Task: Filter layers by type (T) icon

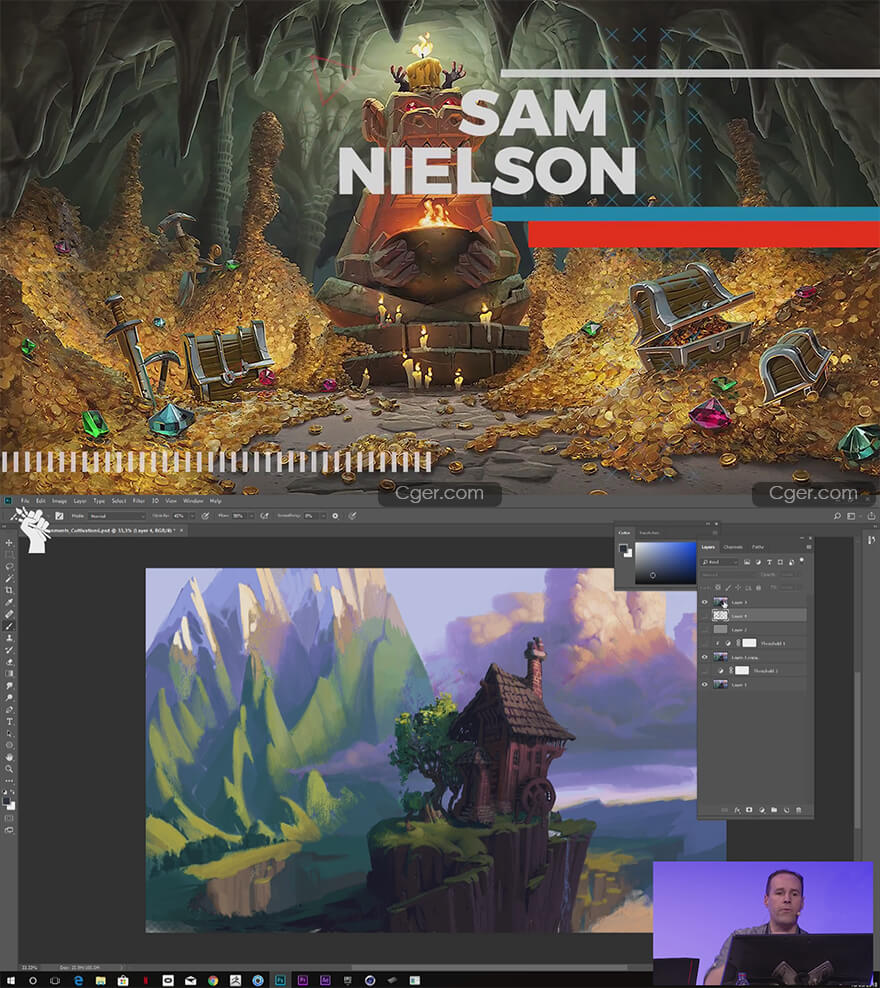Action: [769, 562]
